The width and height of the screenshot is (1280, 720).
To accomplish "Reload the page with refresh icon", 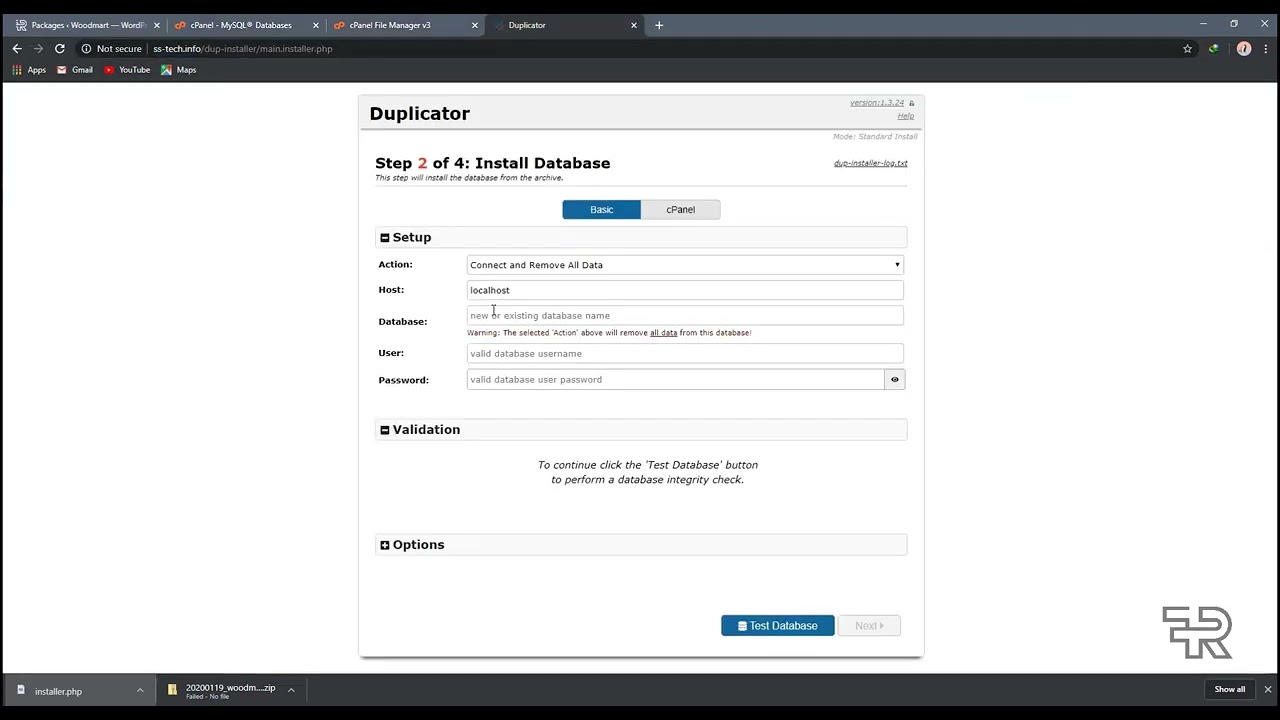I will [x=60, y=48].
